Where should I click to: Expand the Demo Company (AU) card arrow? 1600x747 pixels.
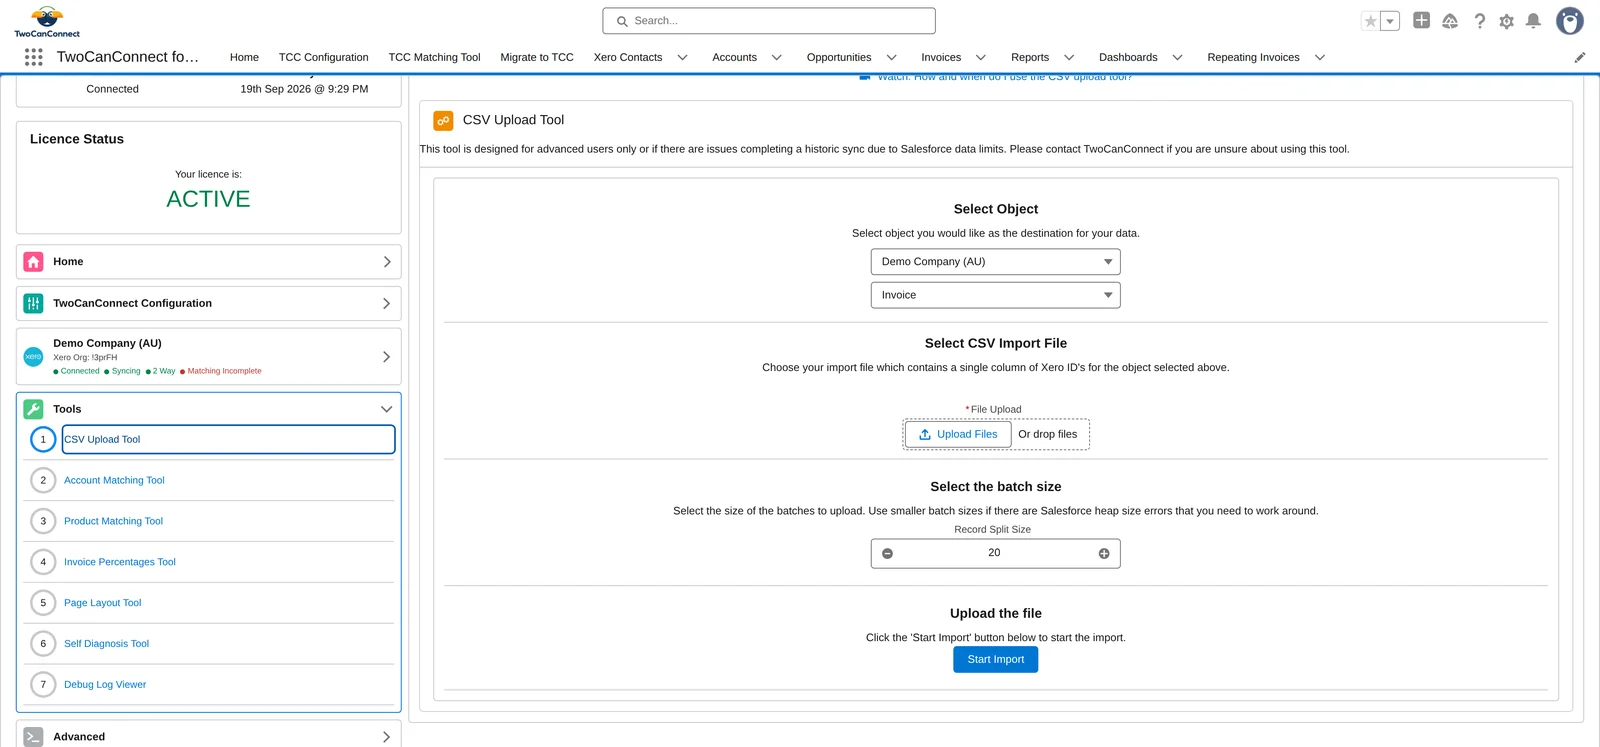coord(387,356)
